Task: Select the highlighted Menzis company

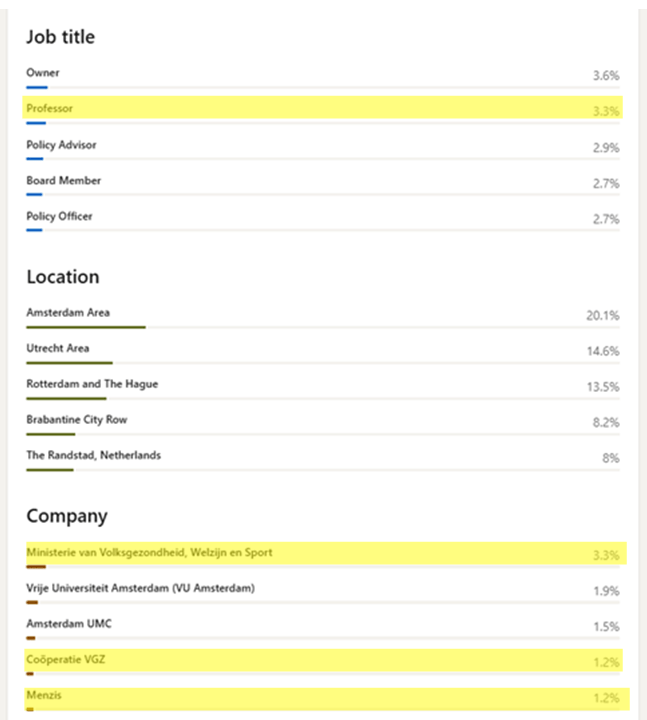Action: [44, 696]
